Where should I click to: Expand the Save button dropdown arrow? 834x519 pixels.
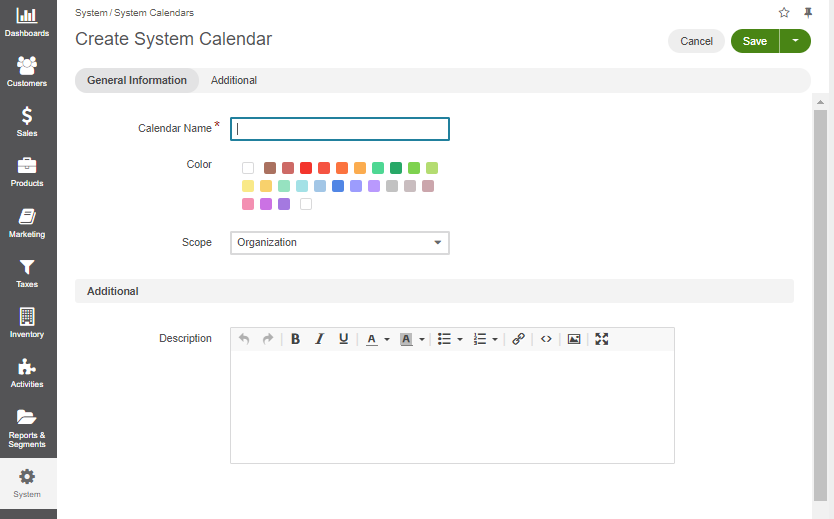(795, 41)
